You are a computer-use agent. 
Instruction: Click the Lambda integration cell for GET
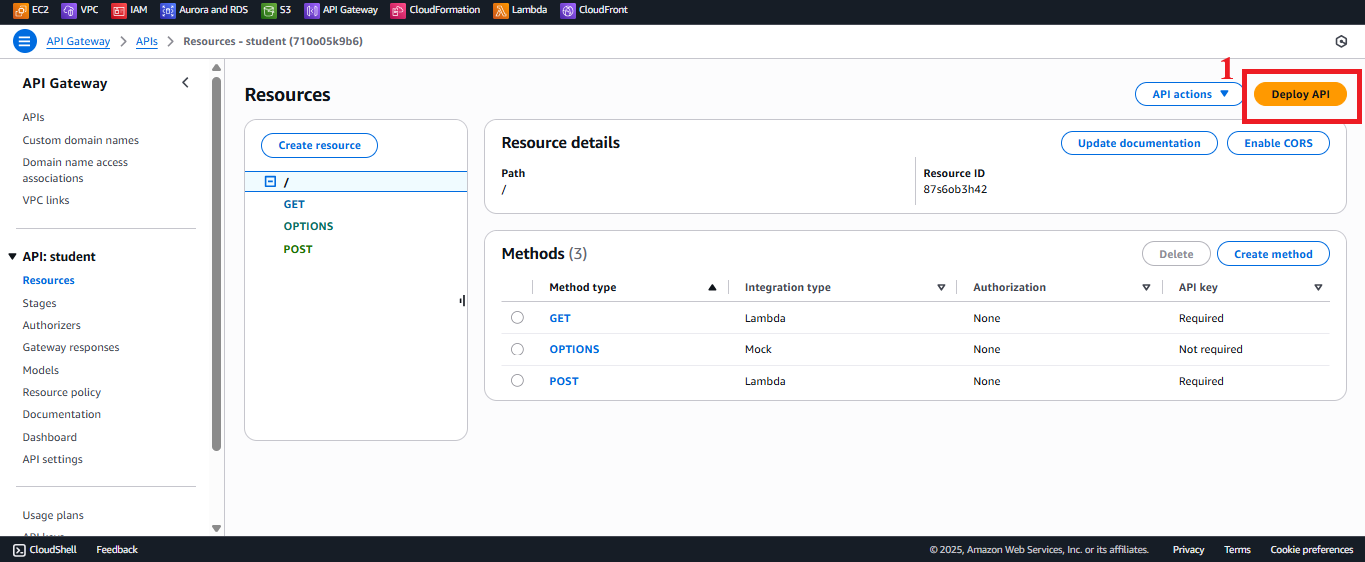(765, 318)
